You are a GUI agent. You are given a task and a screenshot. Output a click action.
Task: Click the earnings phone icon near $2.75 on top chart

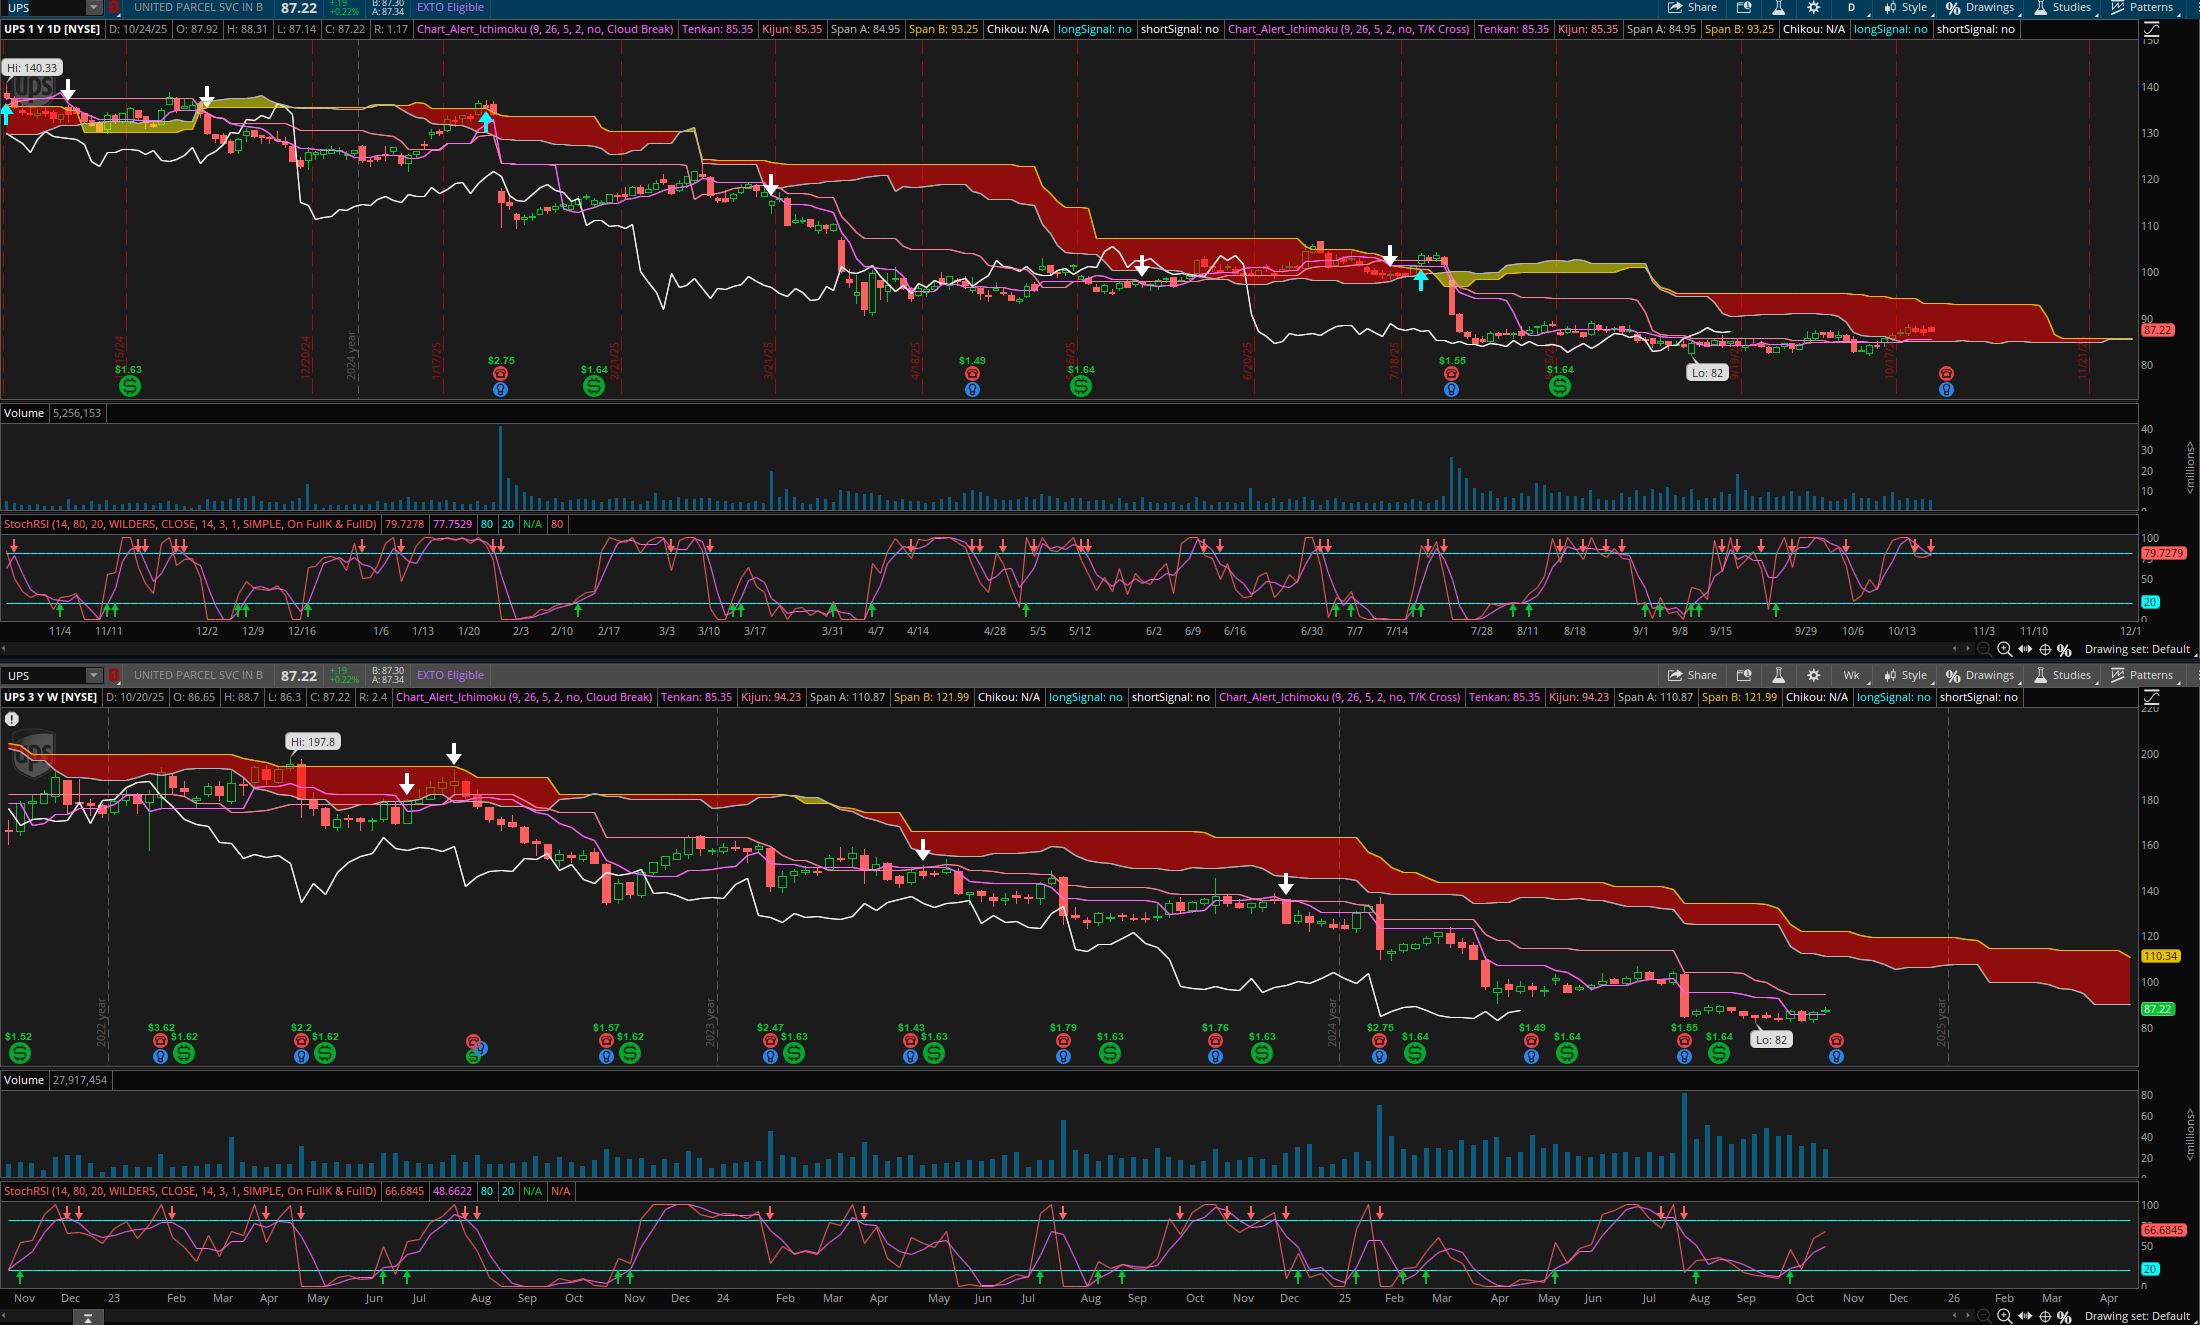coord(500,373)
